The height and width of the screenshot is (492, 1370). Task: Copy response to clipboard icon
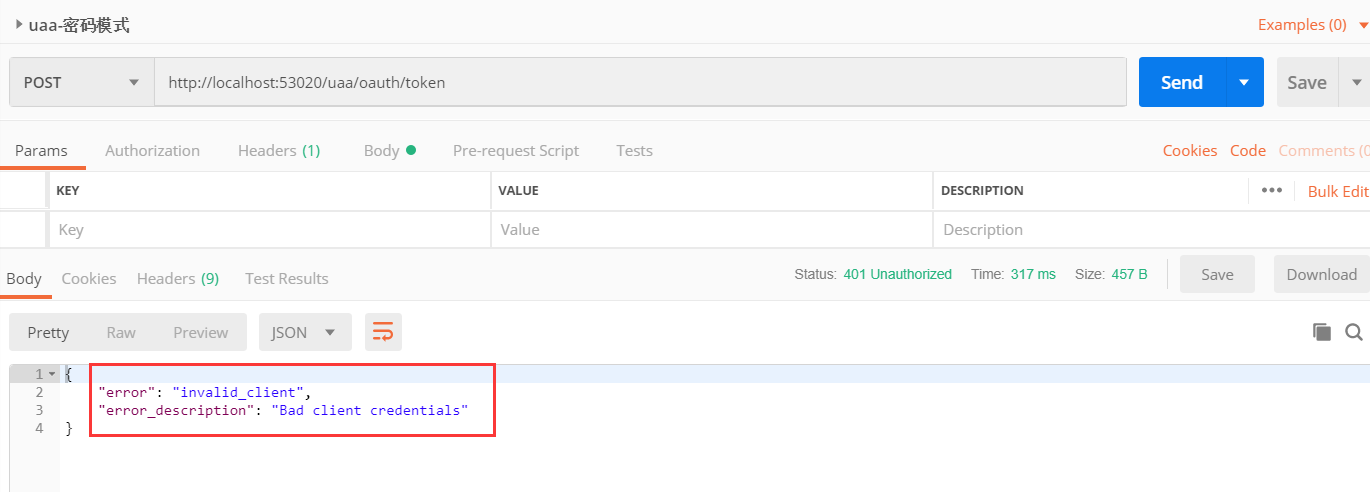[x=1322, y=332]
